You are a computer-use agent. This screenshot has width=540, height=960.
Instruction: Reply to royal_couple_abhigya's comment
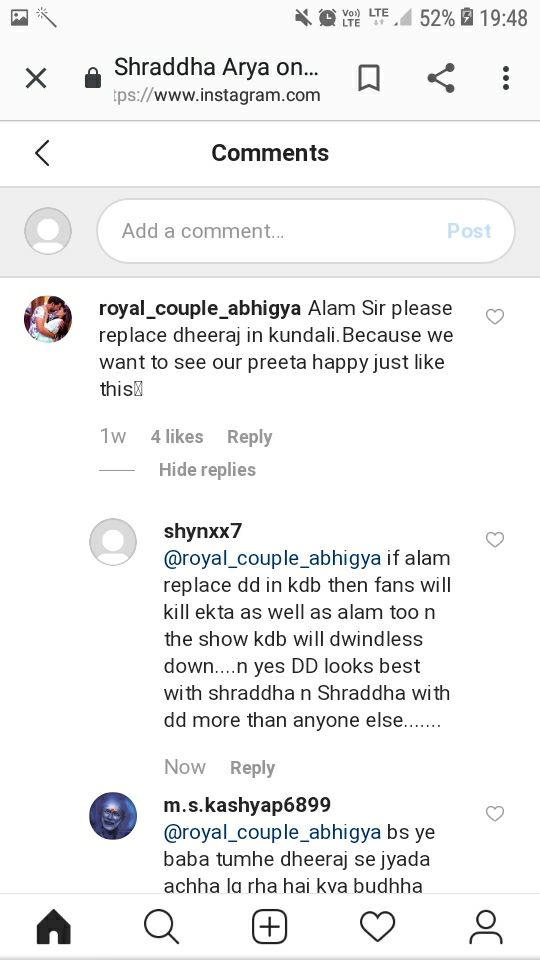pyautogui.click(x=250, y=437)
